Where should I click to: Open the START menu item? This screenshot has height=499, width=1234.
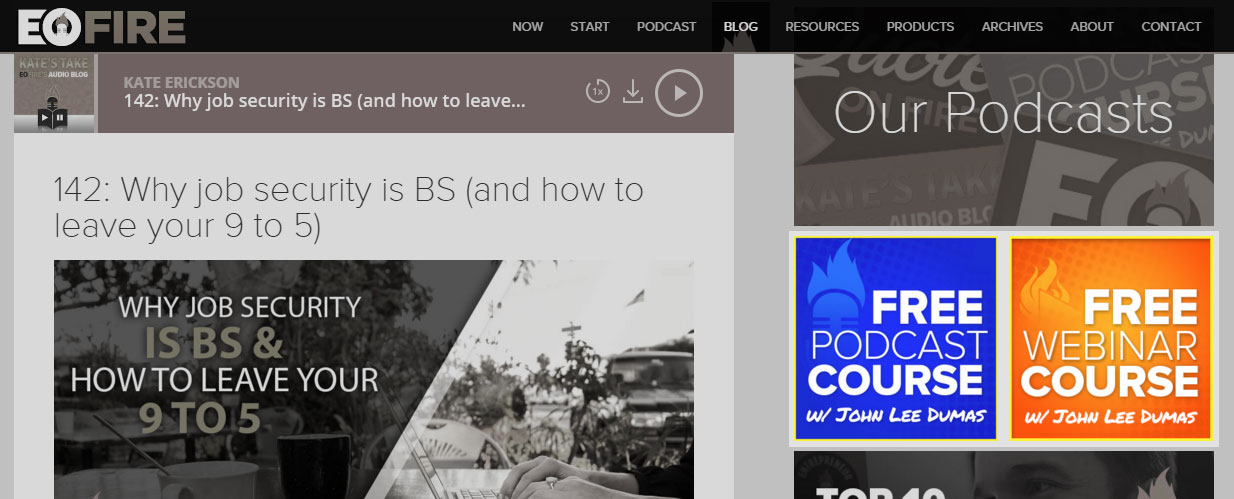pyautogui.click(x=590, y=27)
